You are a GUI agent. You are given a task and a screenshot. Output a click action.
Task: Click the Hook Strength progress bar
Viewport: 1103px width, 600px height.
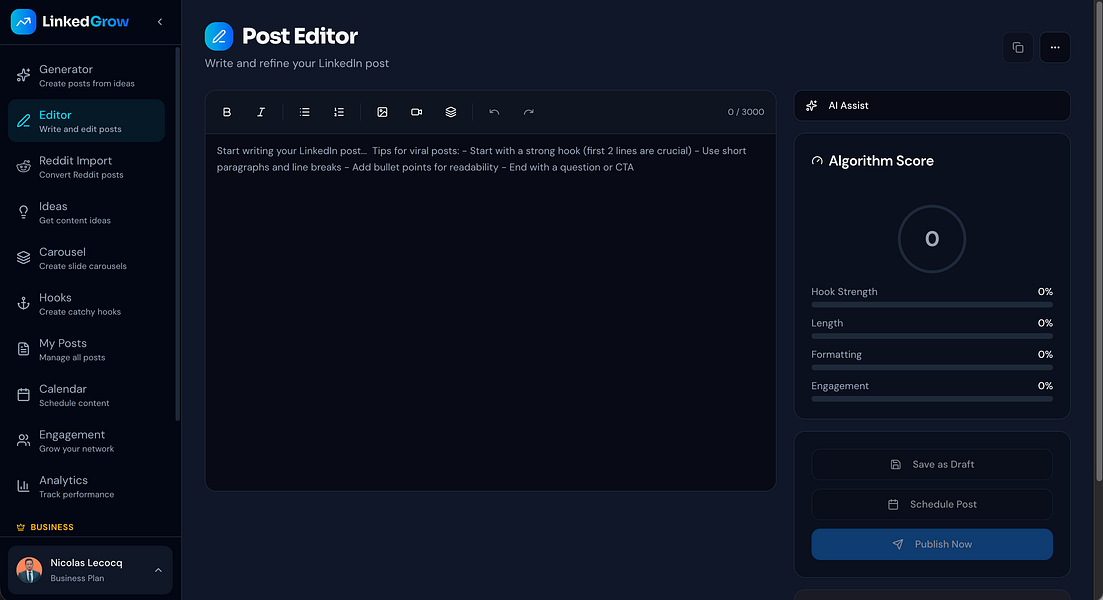[932, 305]
